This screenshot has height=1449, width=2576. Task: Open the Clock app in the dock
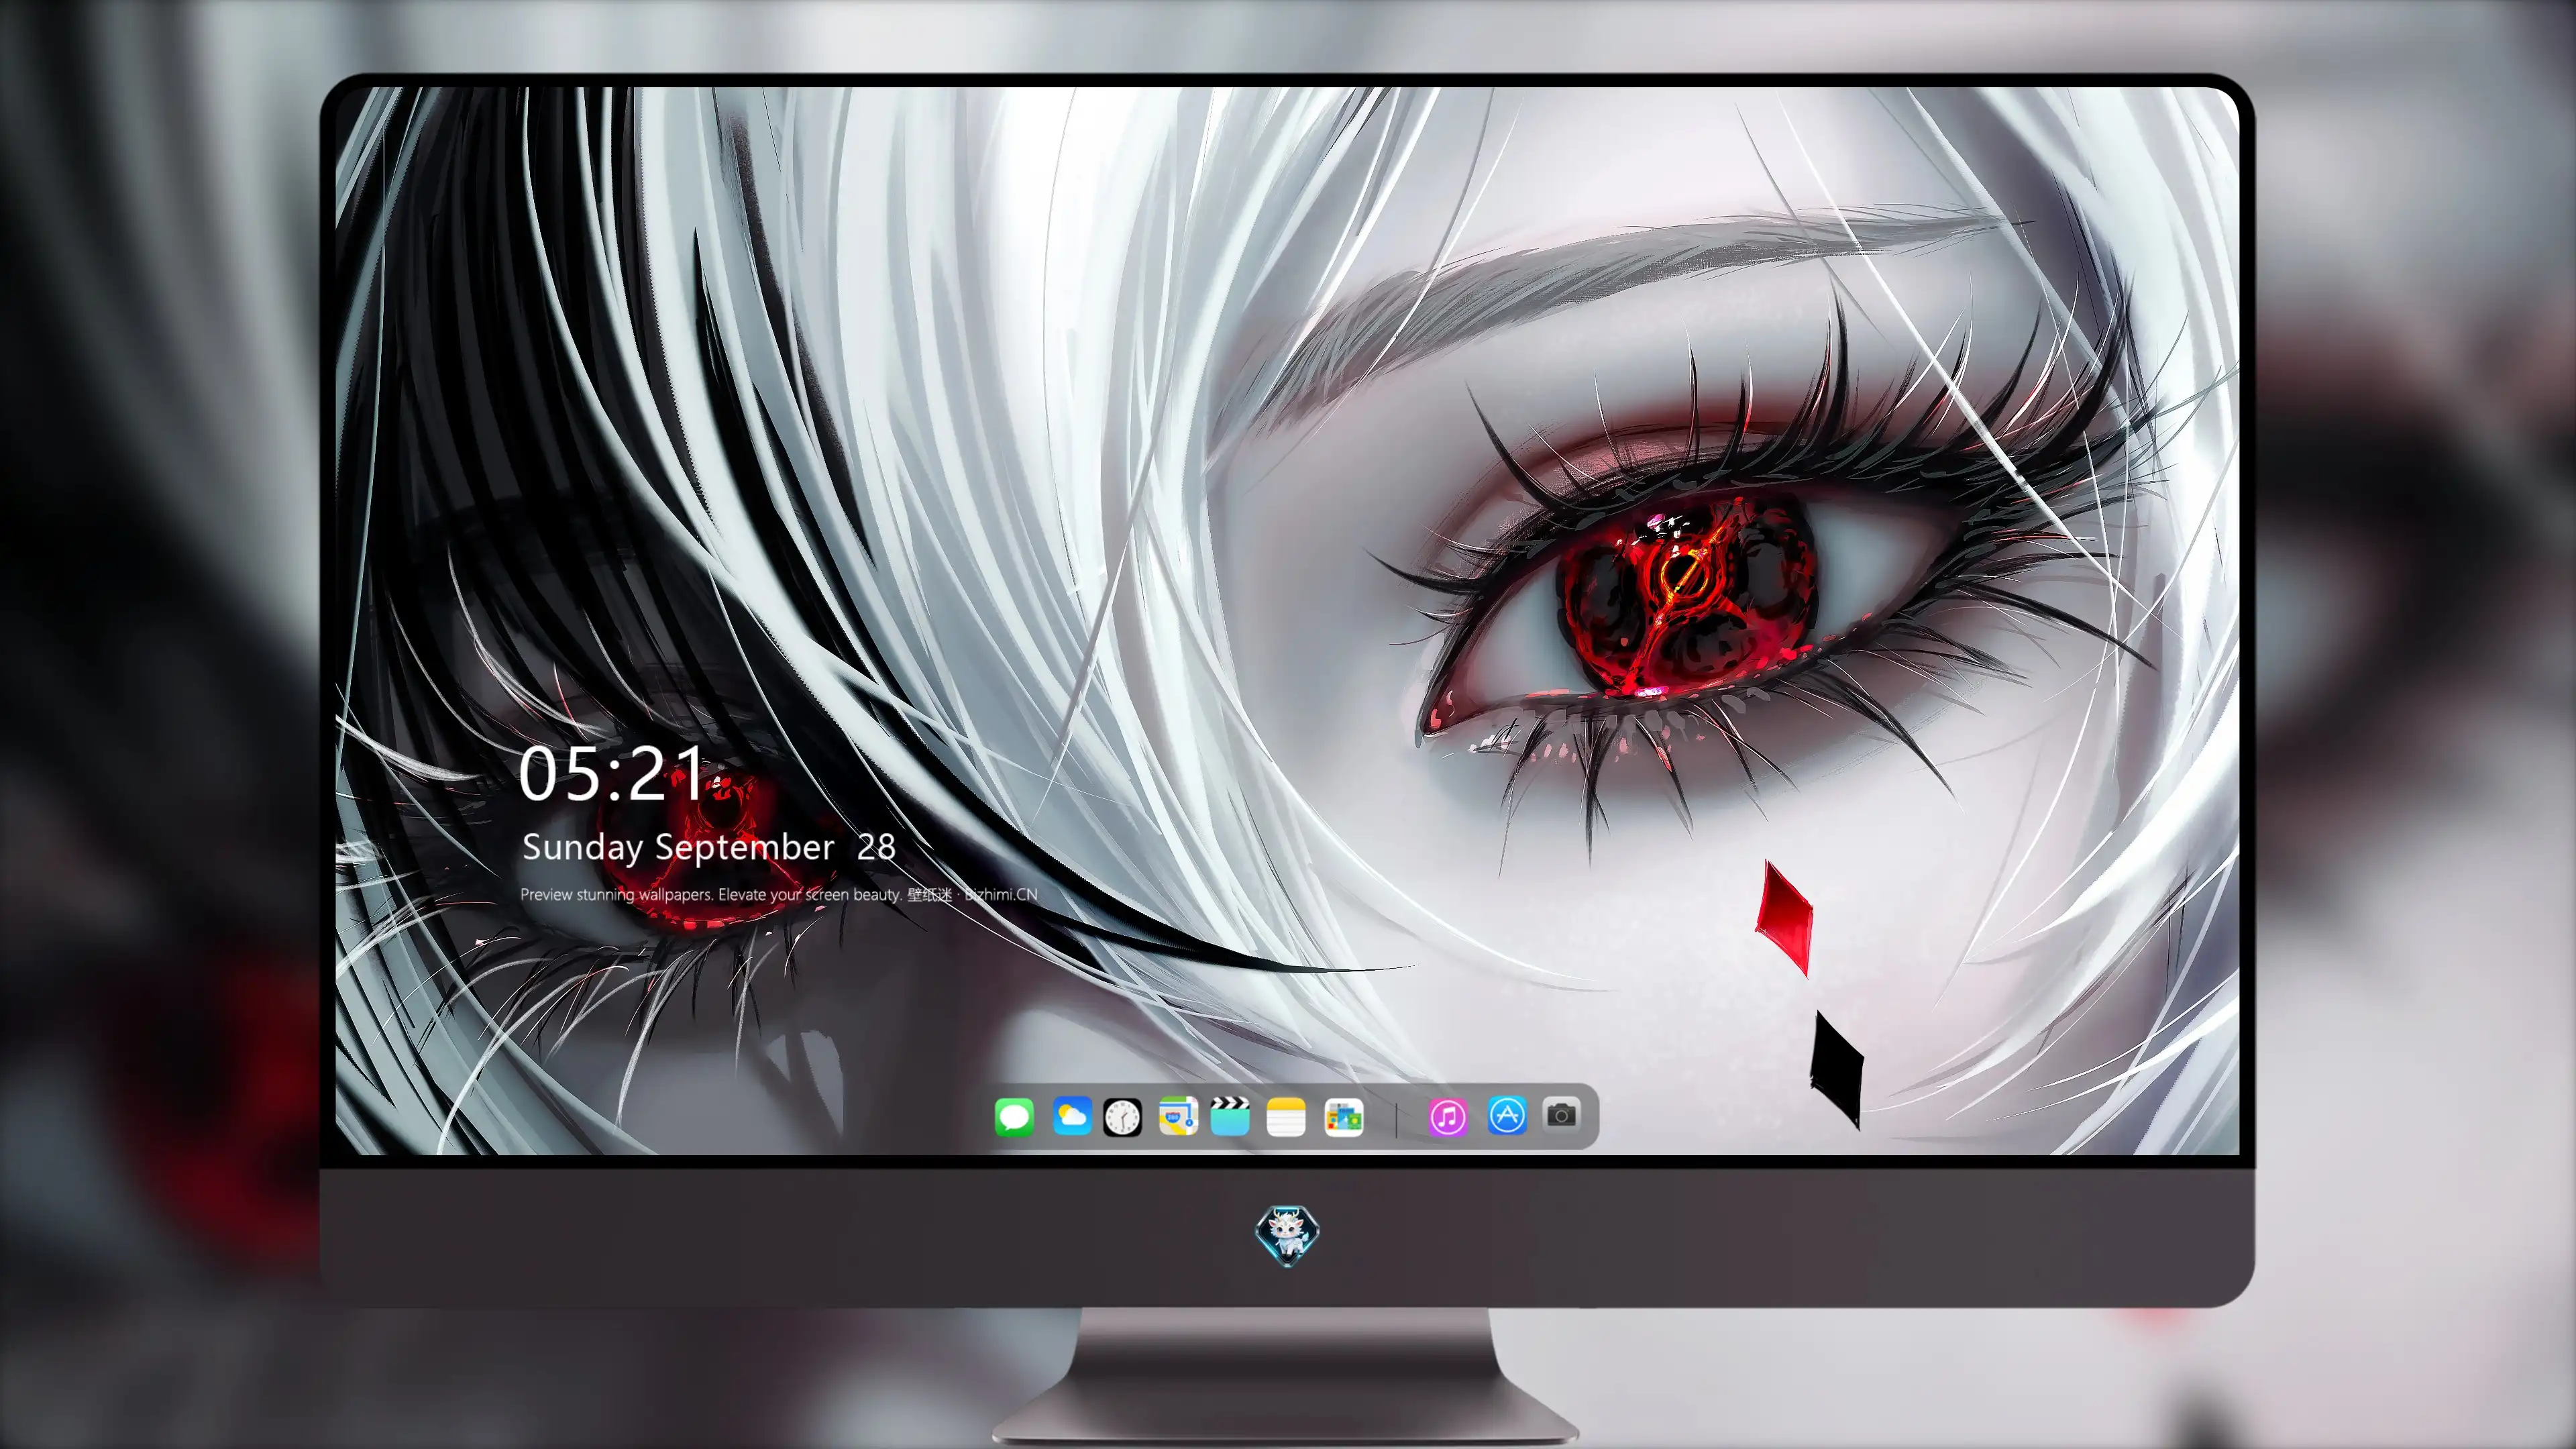(1122, 1117)
